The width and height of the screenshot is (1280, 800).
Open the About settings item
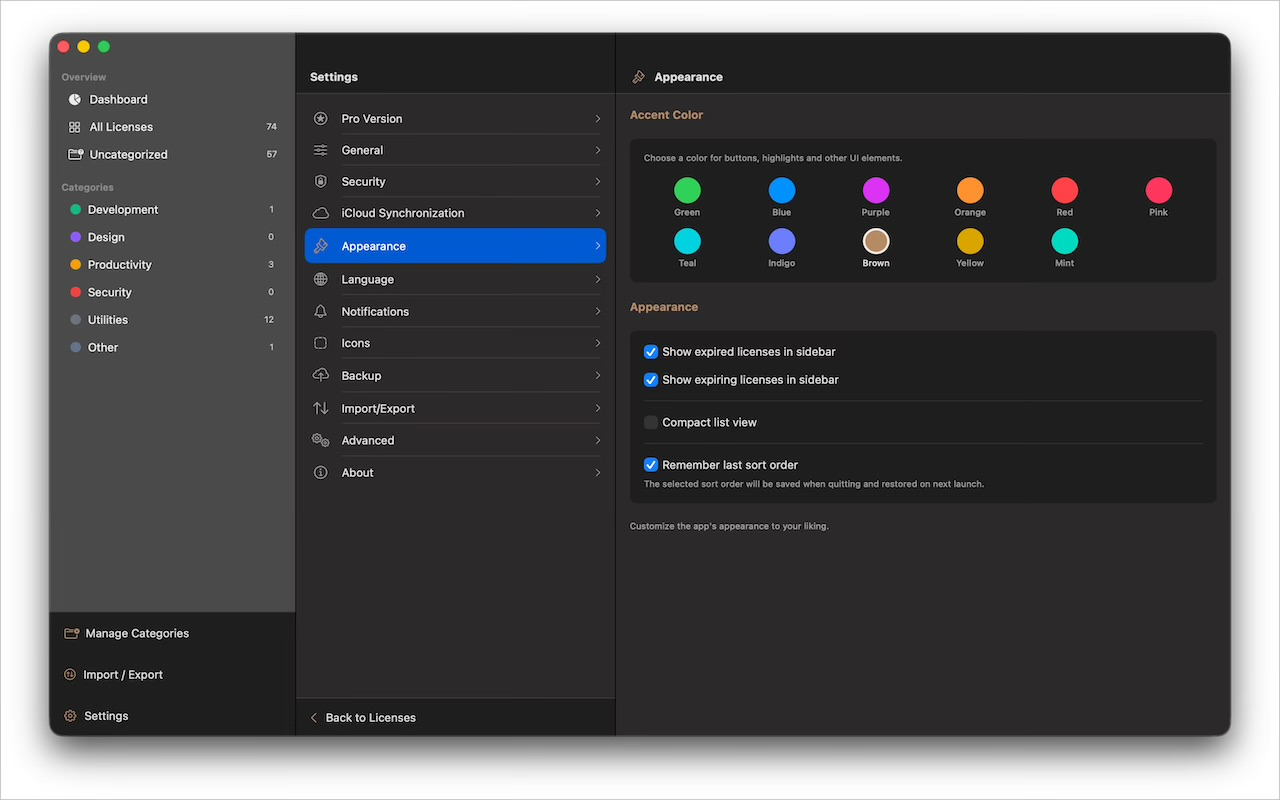tap(455, 473)
